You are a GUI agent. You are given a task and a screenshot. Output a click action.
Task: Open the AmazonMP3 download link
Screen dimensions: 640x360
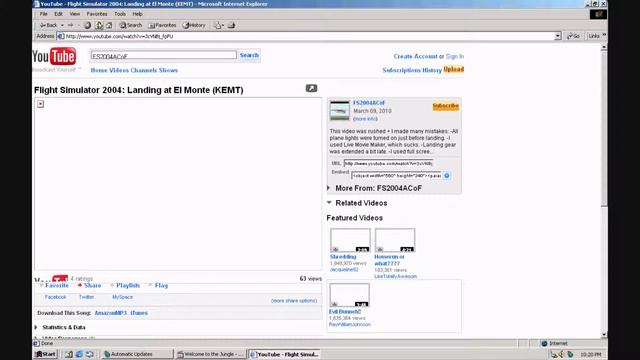(x=111, y=313)
